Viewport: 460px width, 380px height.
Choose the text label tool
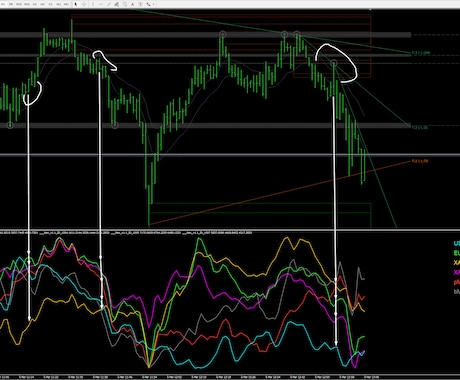(140, 4)
